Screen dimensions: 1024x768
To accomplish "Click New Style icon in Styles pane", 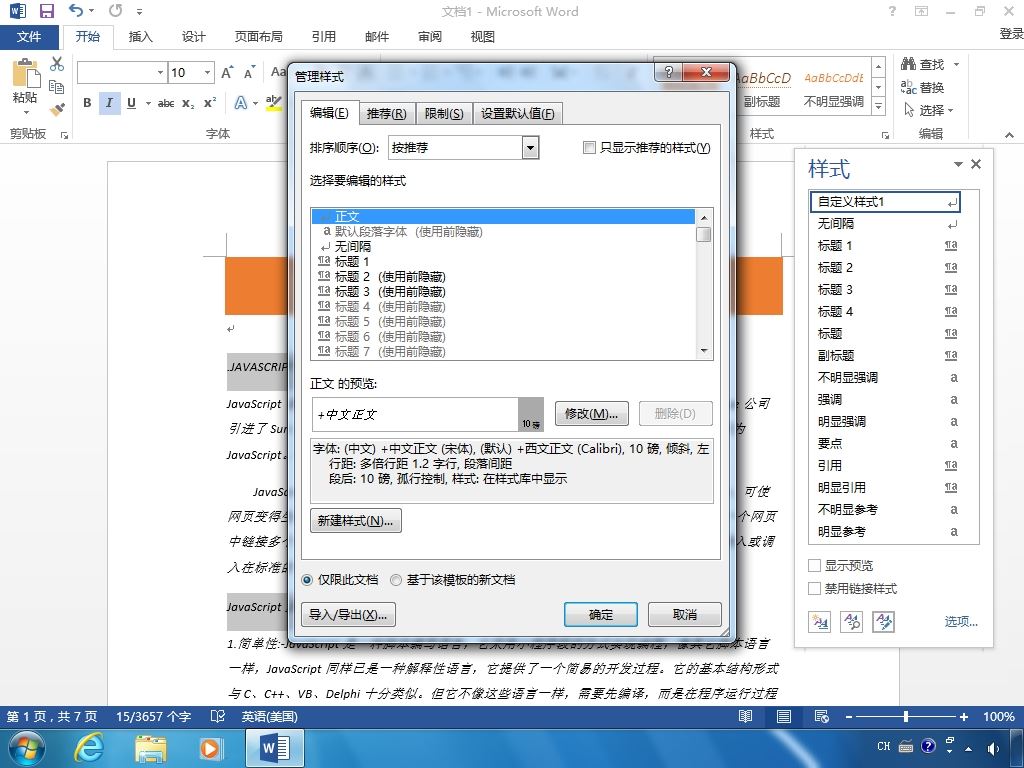I will [x=820, y=621].
